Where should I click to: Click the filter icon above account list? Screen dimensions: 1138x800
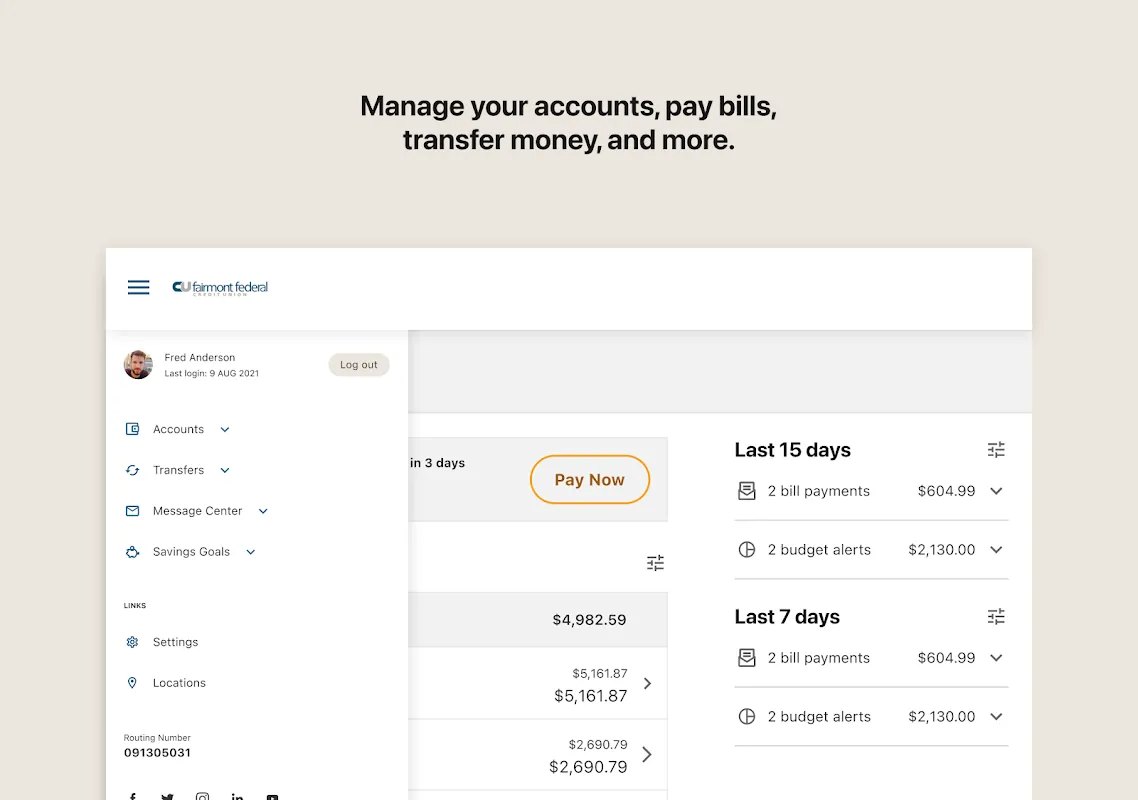pos(655,563)
